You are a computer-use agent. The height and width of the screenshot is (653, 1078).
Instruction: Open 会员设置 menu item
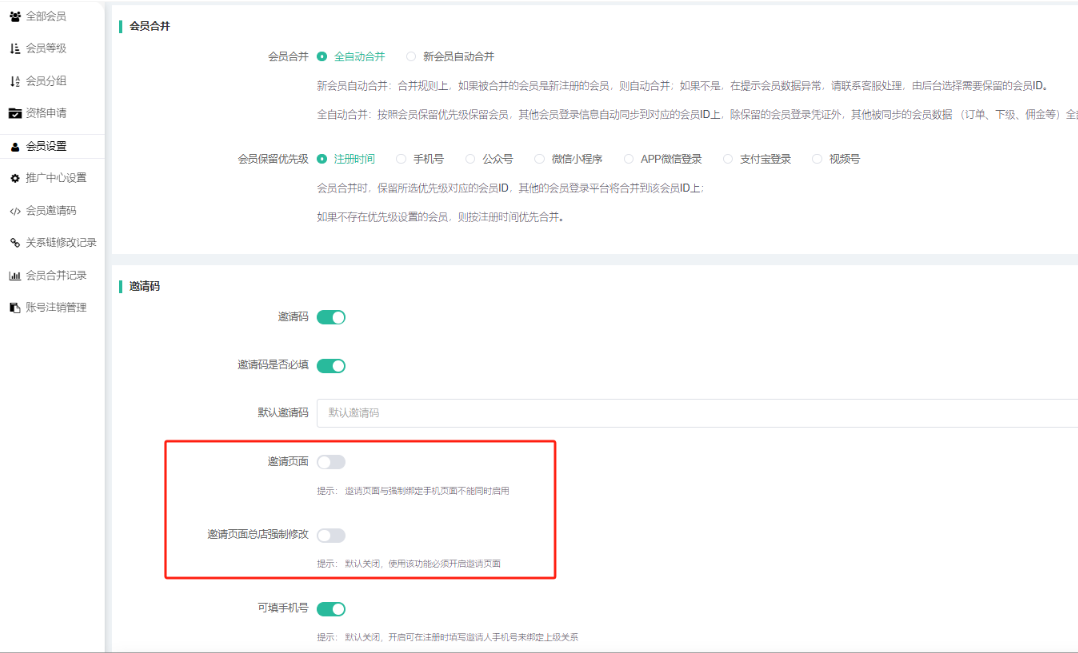pos(46,146)
